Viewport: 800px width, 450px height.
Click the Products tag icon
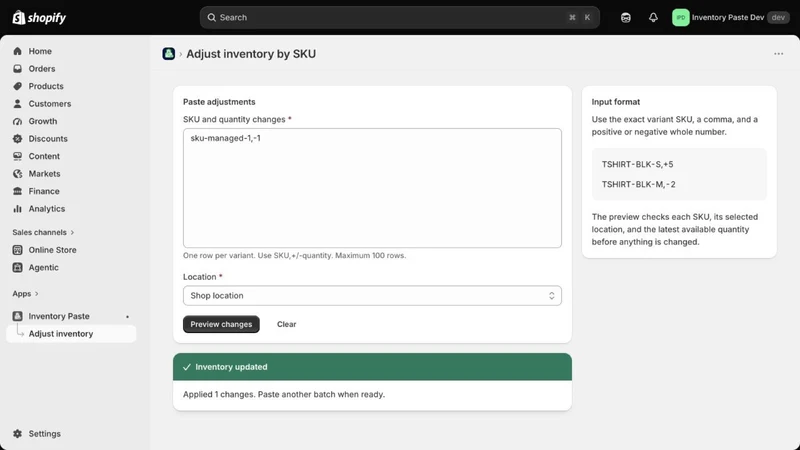pos(17,86)
